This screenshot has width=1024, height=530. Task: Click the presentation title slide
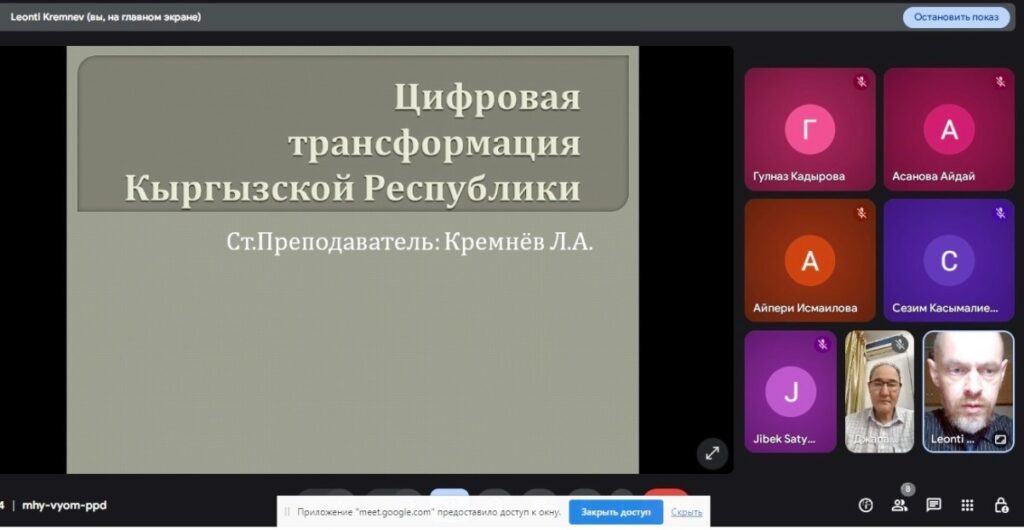(x=352, y=260)
